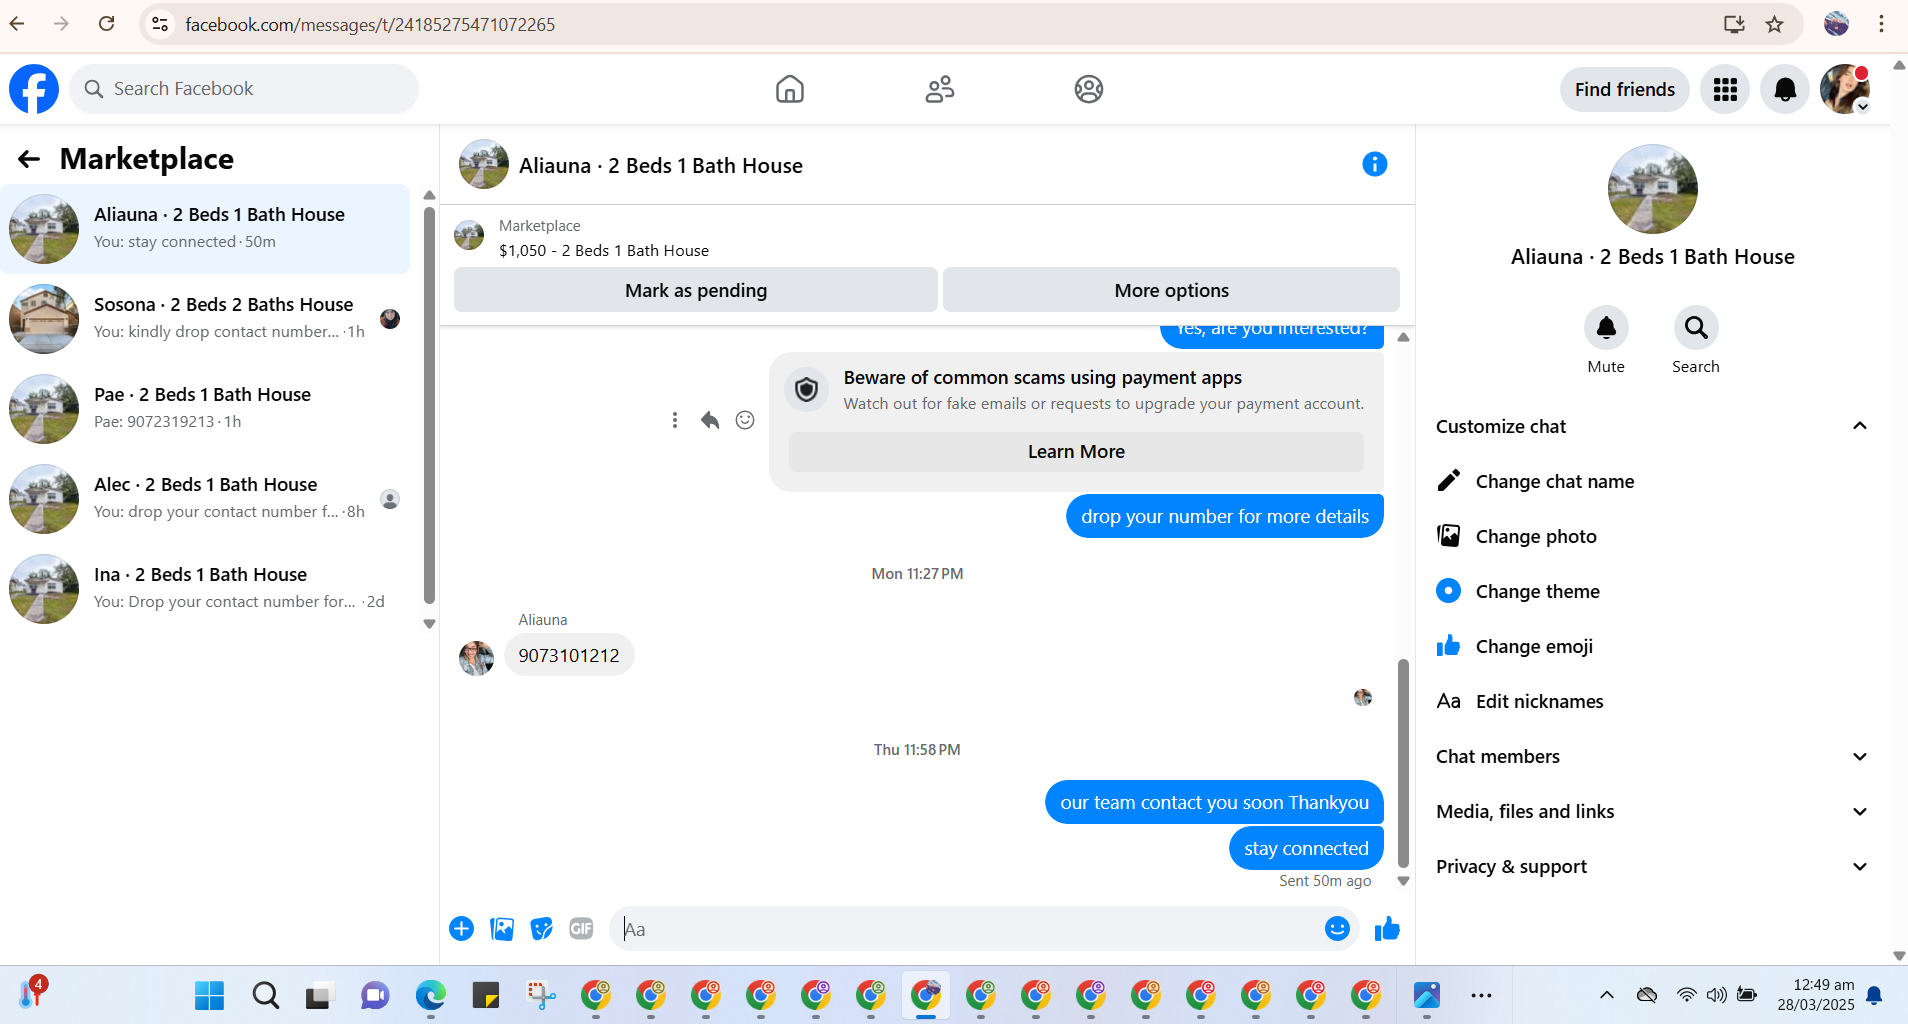Bookmark this page with the star icon
The image size is (1908, 1024).
click(x=1775, y=24)
